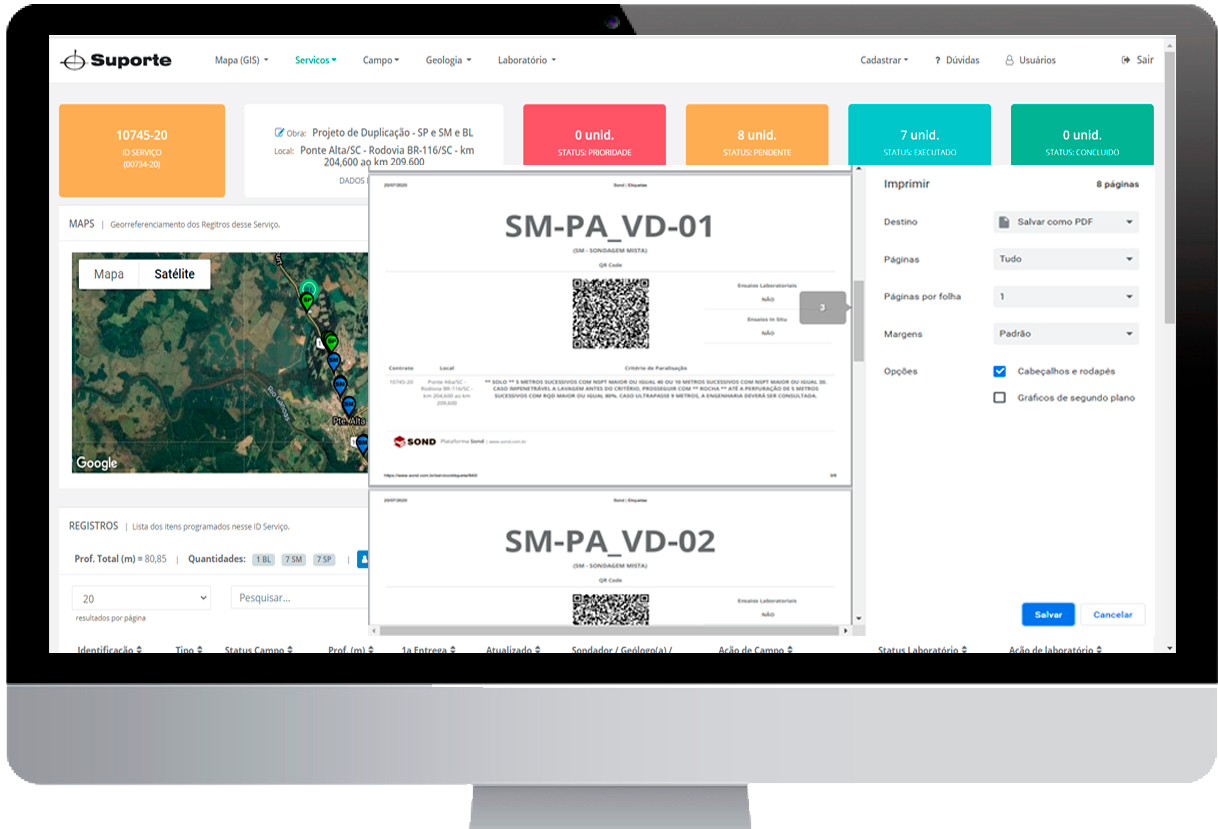Filter by Status: Pendente card

757,135
